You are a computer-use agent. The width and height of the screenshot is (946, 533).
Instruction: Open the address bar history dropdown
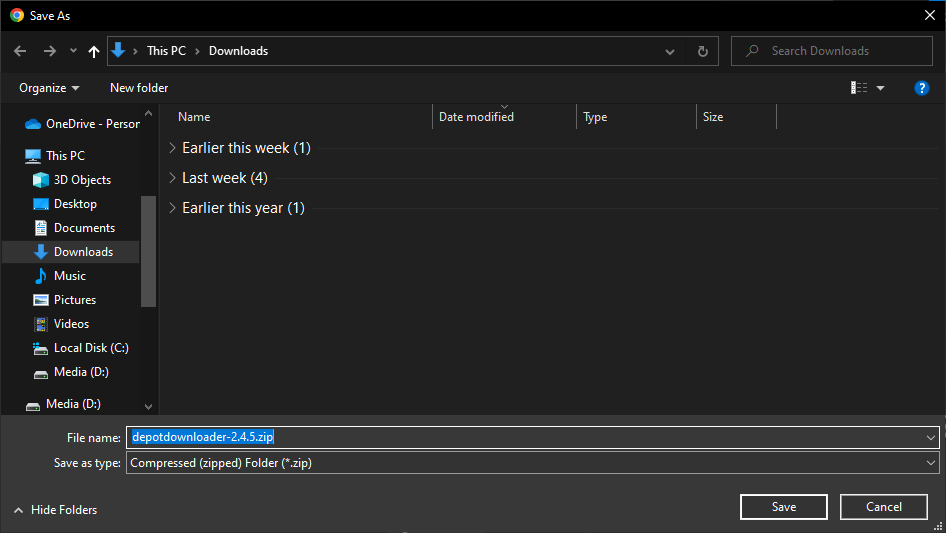pos(670,51)
